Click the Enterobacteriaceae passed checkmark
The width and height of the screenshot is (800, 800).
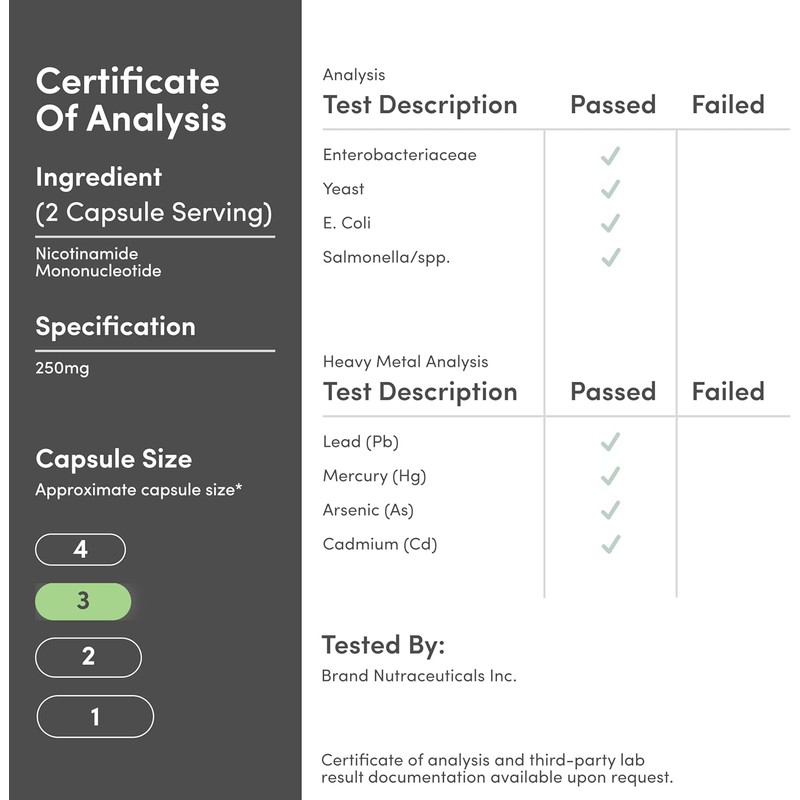[611, 156]
